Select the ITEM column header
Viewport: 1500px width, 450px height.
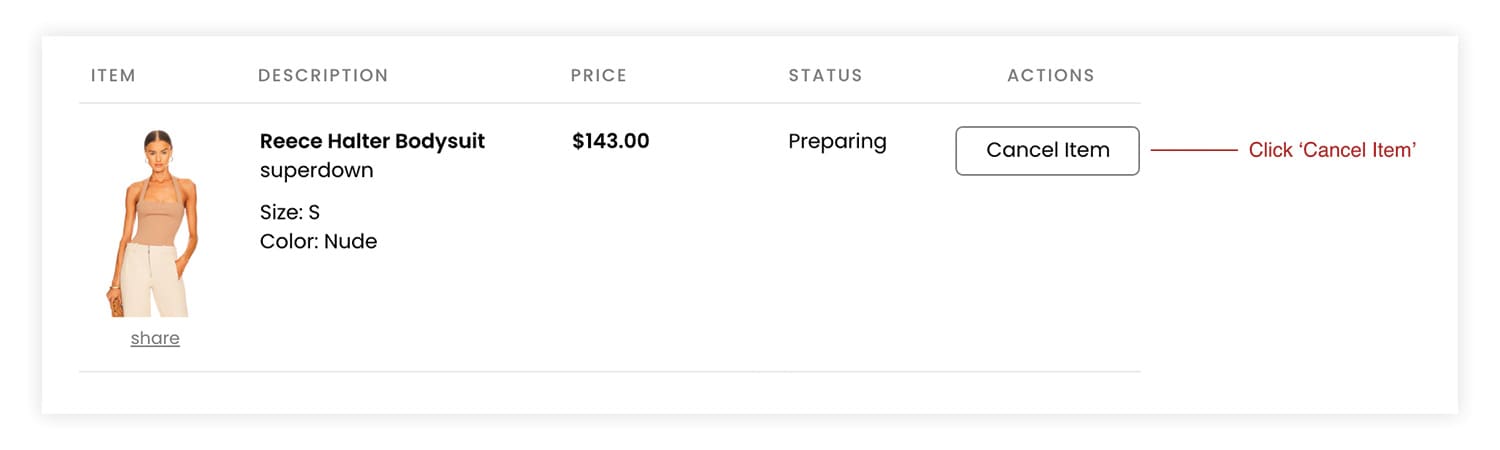pyautogui.click(x=113, y=76)
